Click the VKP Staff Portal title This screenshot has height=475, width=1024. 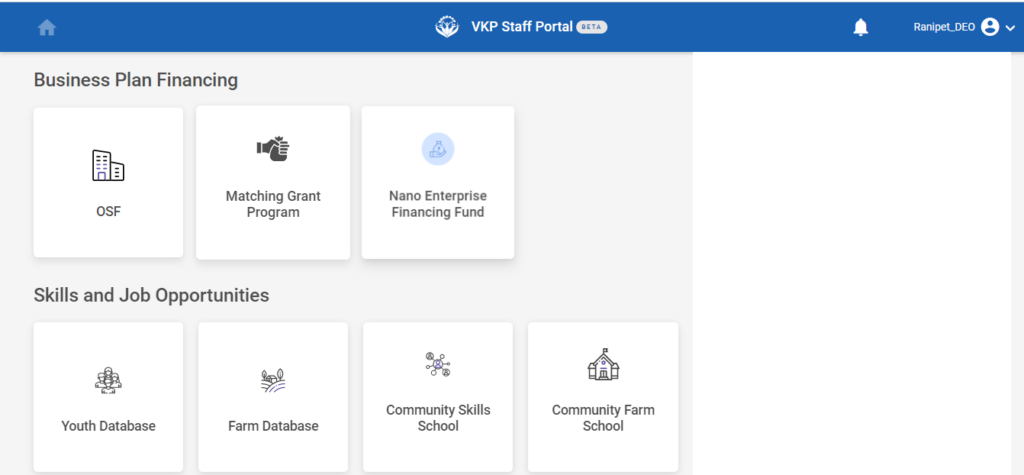tap(521, 27)
